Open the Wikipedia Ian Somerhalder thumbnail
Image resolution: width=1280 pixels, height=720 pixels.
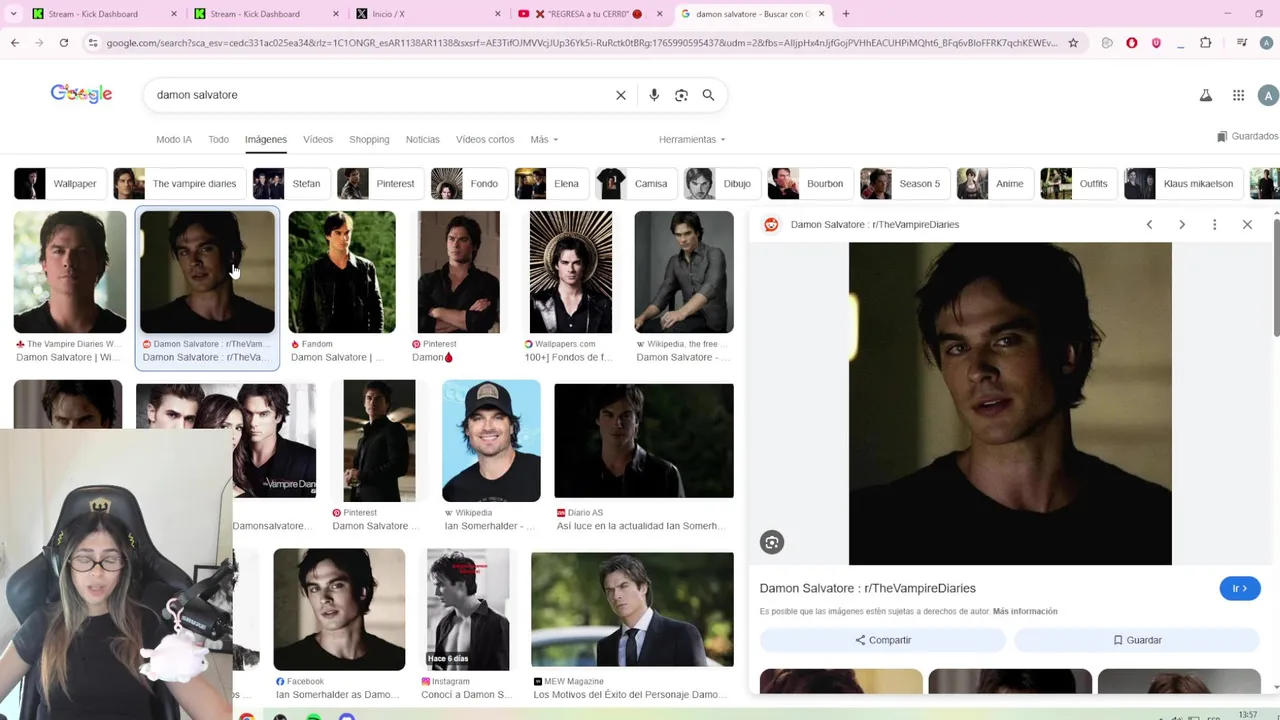(491, 441)
